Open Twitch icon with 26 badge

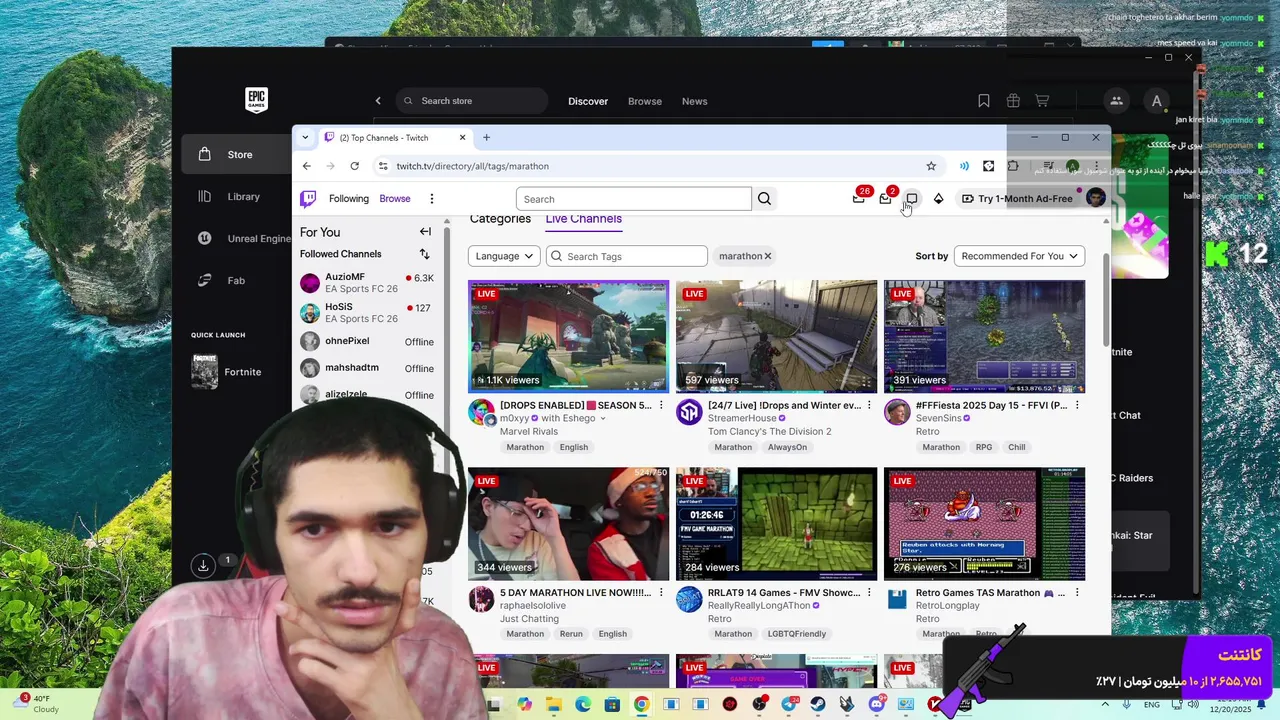[859, 198]
